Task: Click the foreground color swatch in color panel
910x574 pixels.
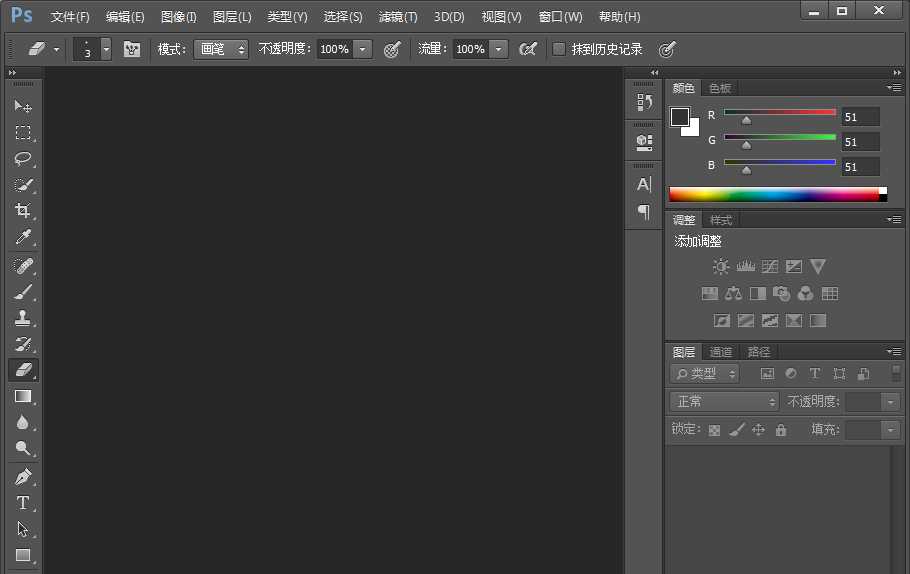Action: tap(680, 117)
